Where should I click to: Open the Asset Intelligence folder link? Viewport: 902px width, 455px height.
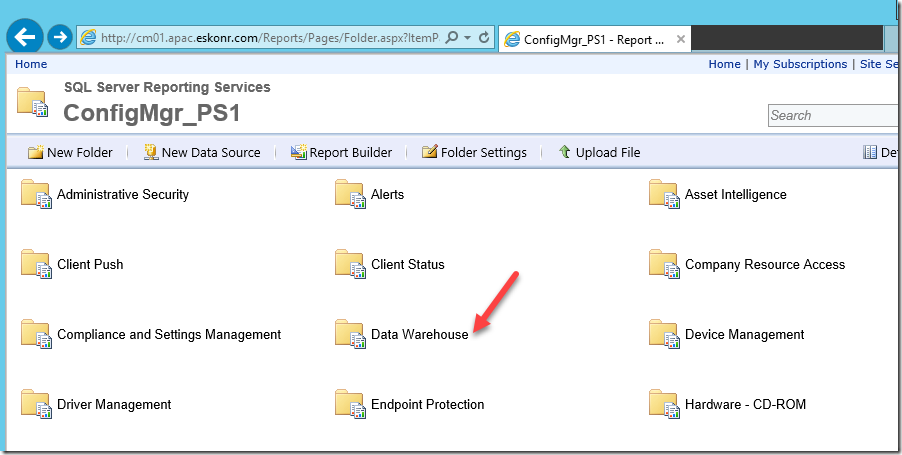click(x=735, y=194)
